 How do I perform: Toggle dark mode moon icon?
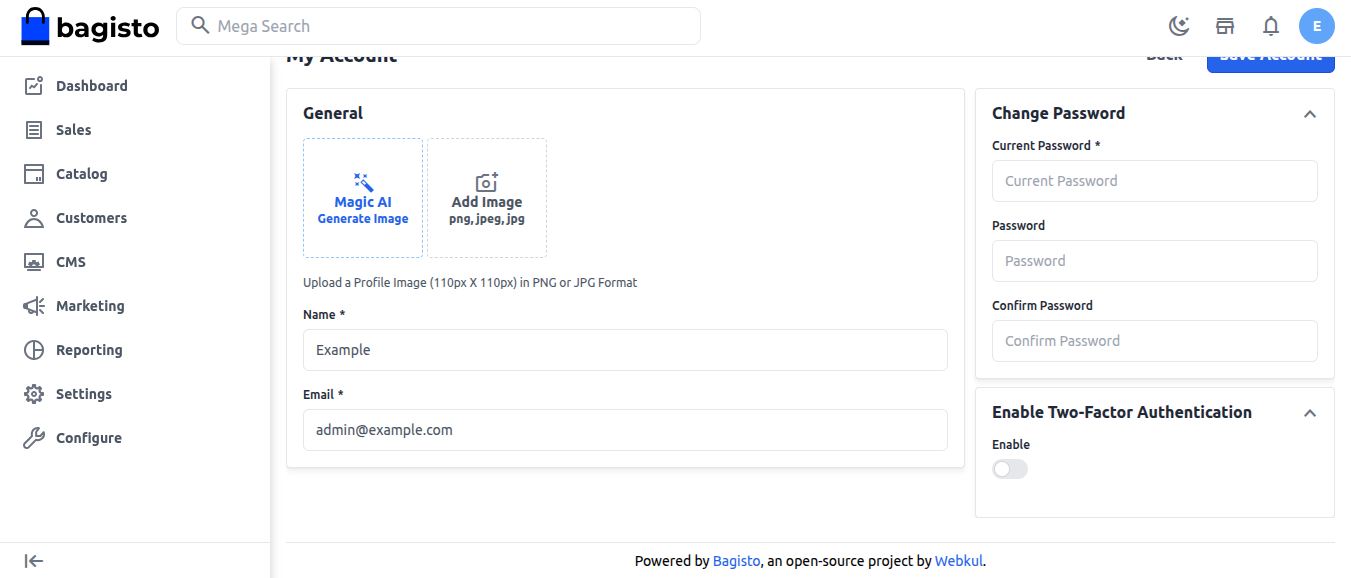(1179, 26)
